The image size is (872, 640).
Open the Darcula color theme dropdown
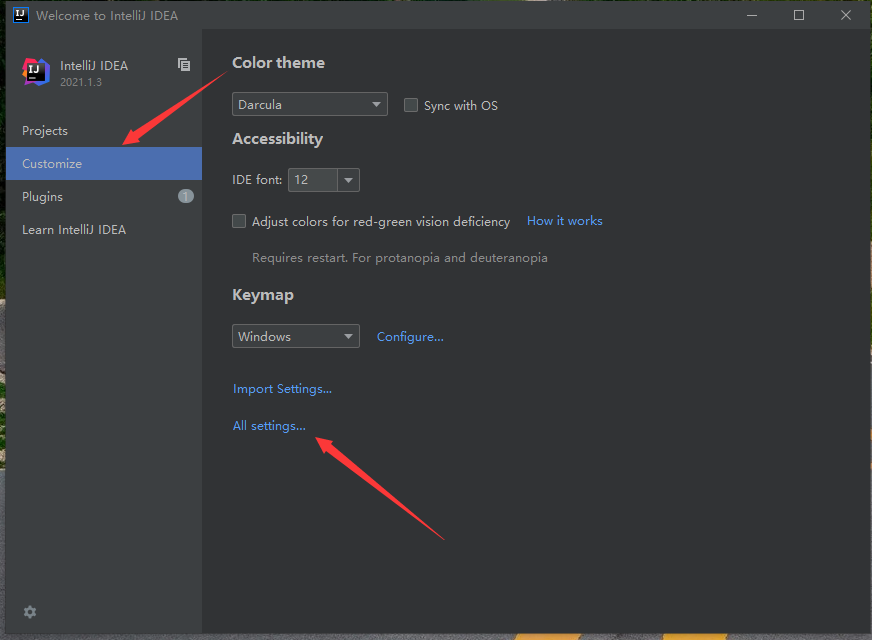pyautogui.click(x=310, y=104)
